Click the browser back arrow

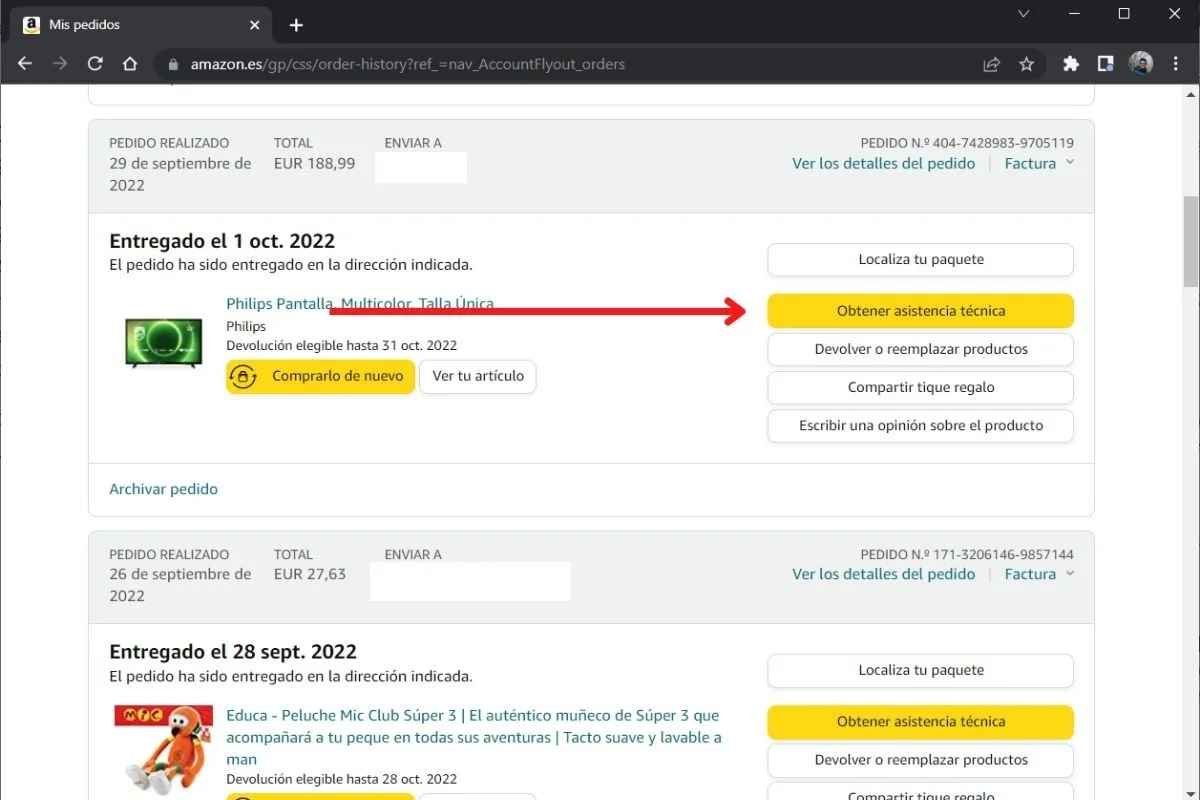click(x=25, y=64)
